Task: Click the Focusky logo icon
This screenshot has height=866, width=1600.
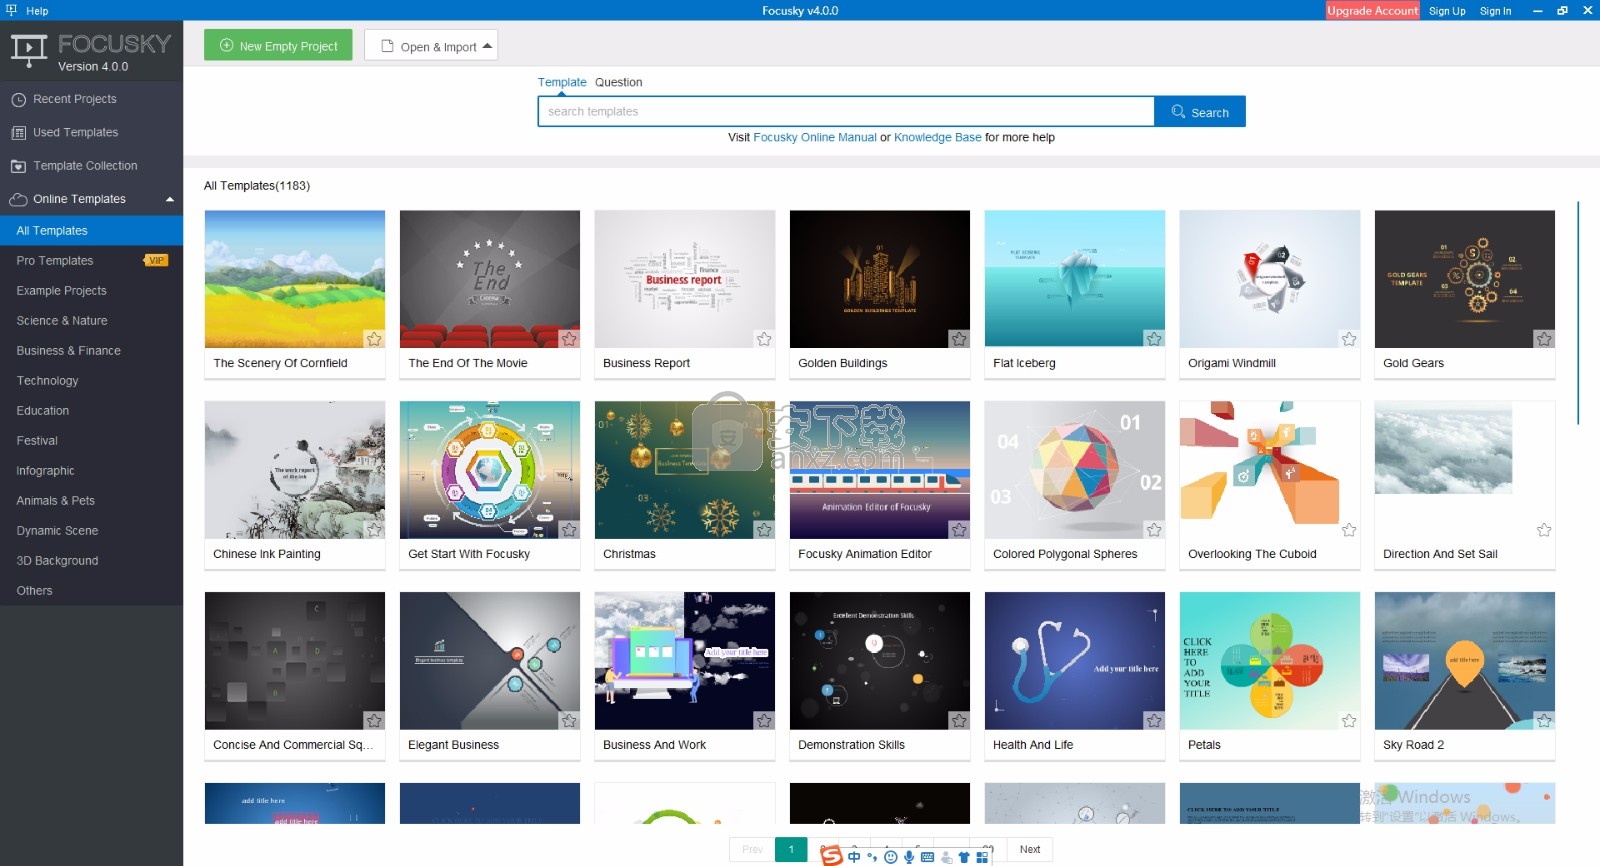Action: click(x=29, y=50)
